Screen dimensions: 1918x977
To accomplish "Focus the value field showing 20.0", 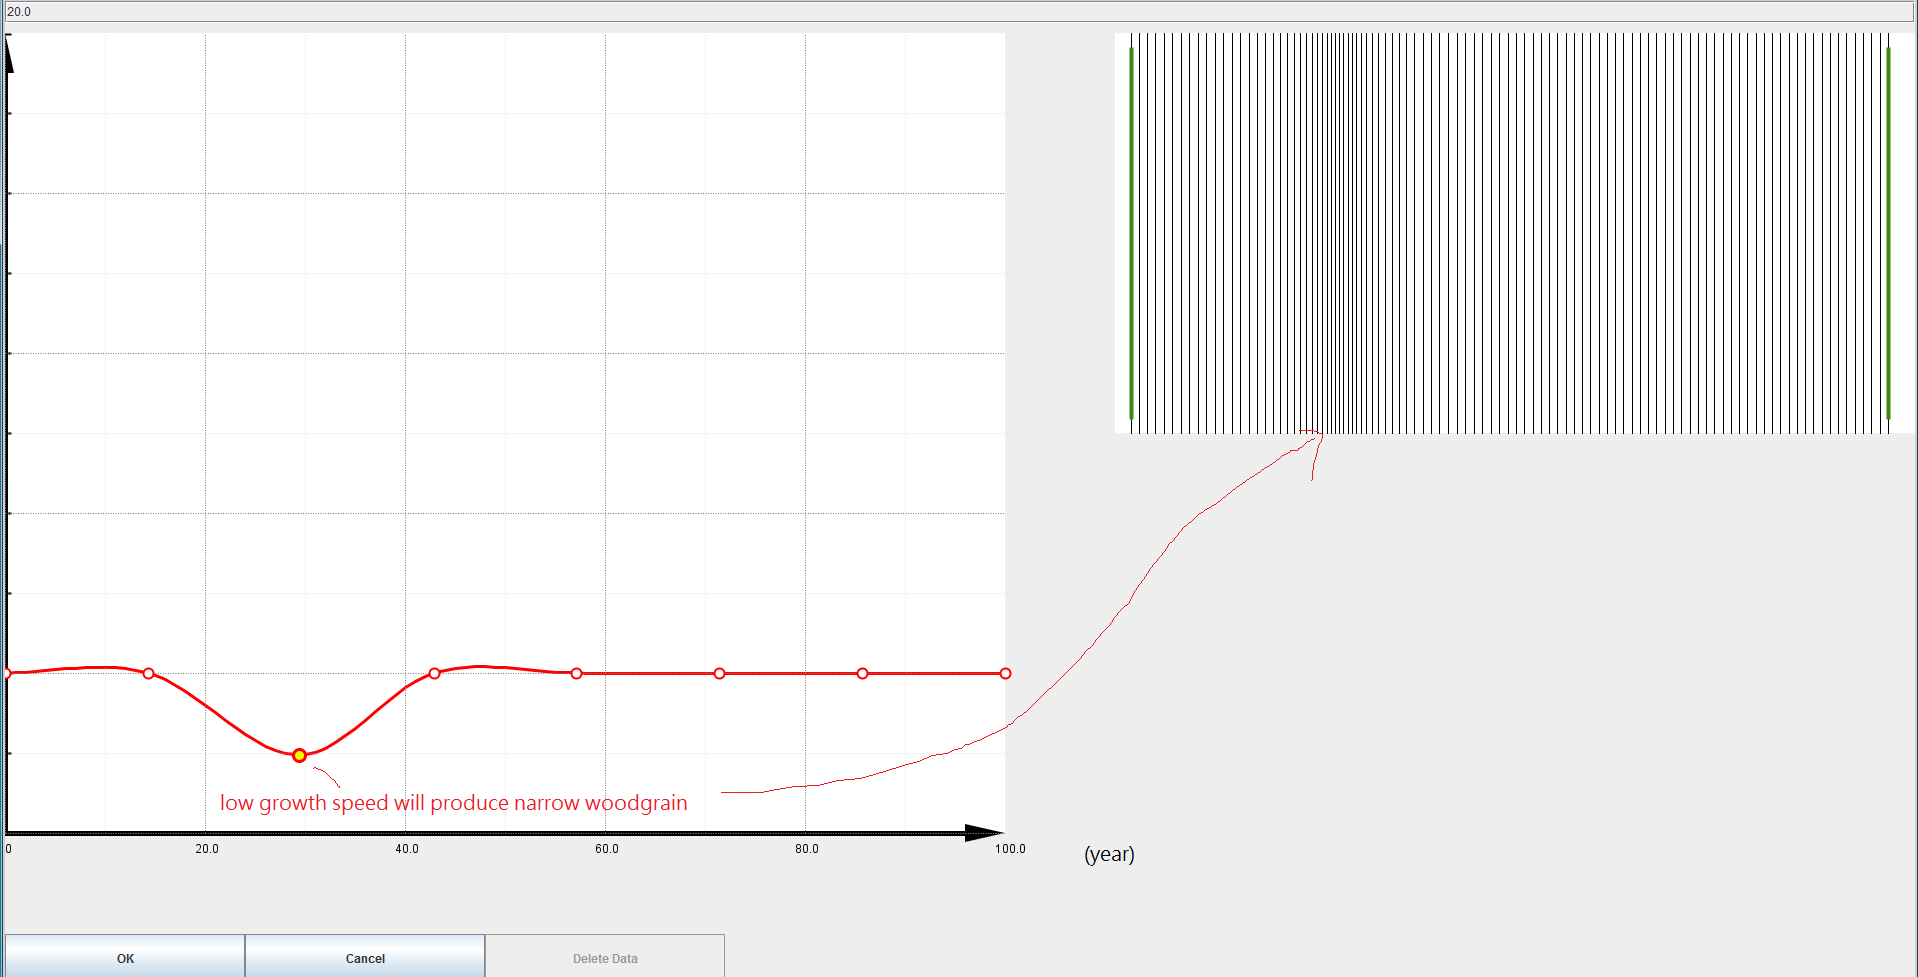I will pos(958,12).
